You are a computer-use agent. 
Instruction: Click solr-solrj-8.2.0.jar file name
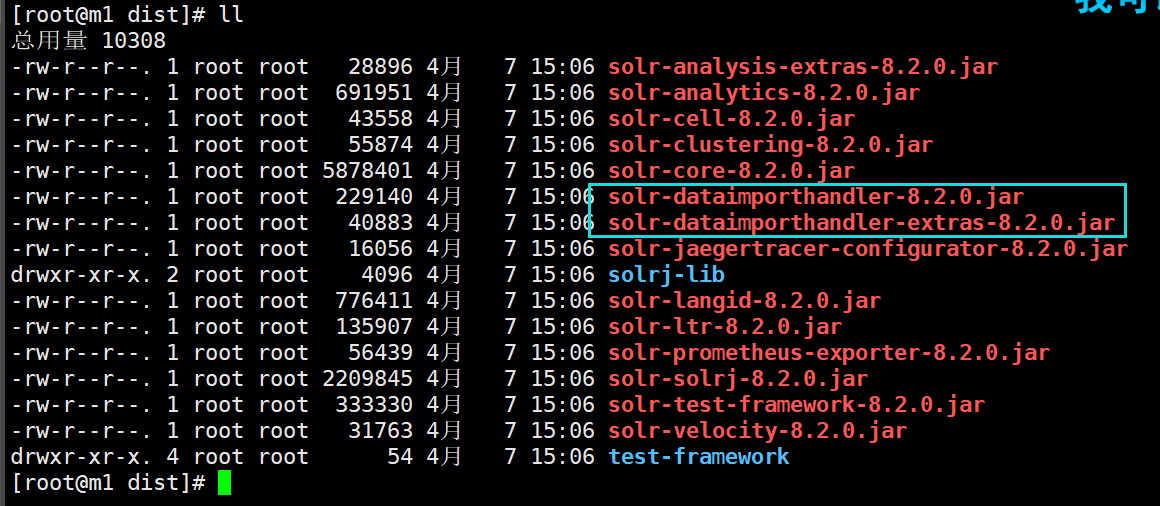pos(738,379)
